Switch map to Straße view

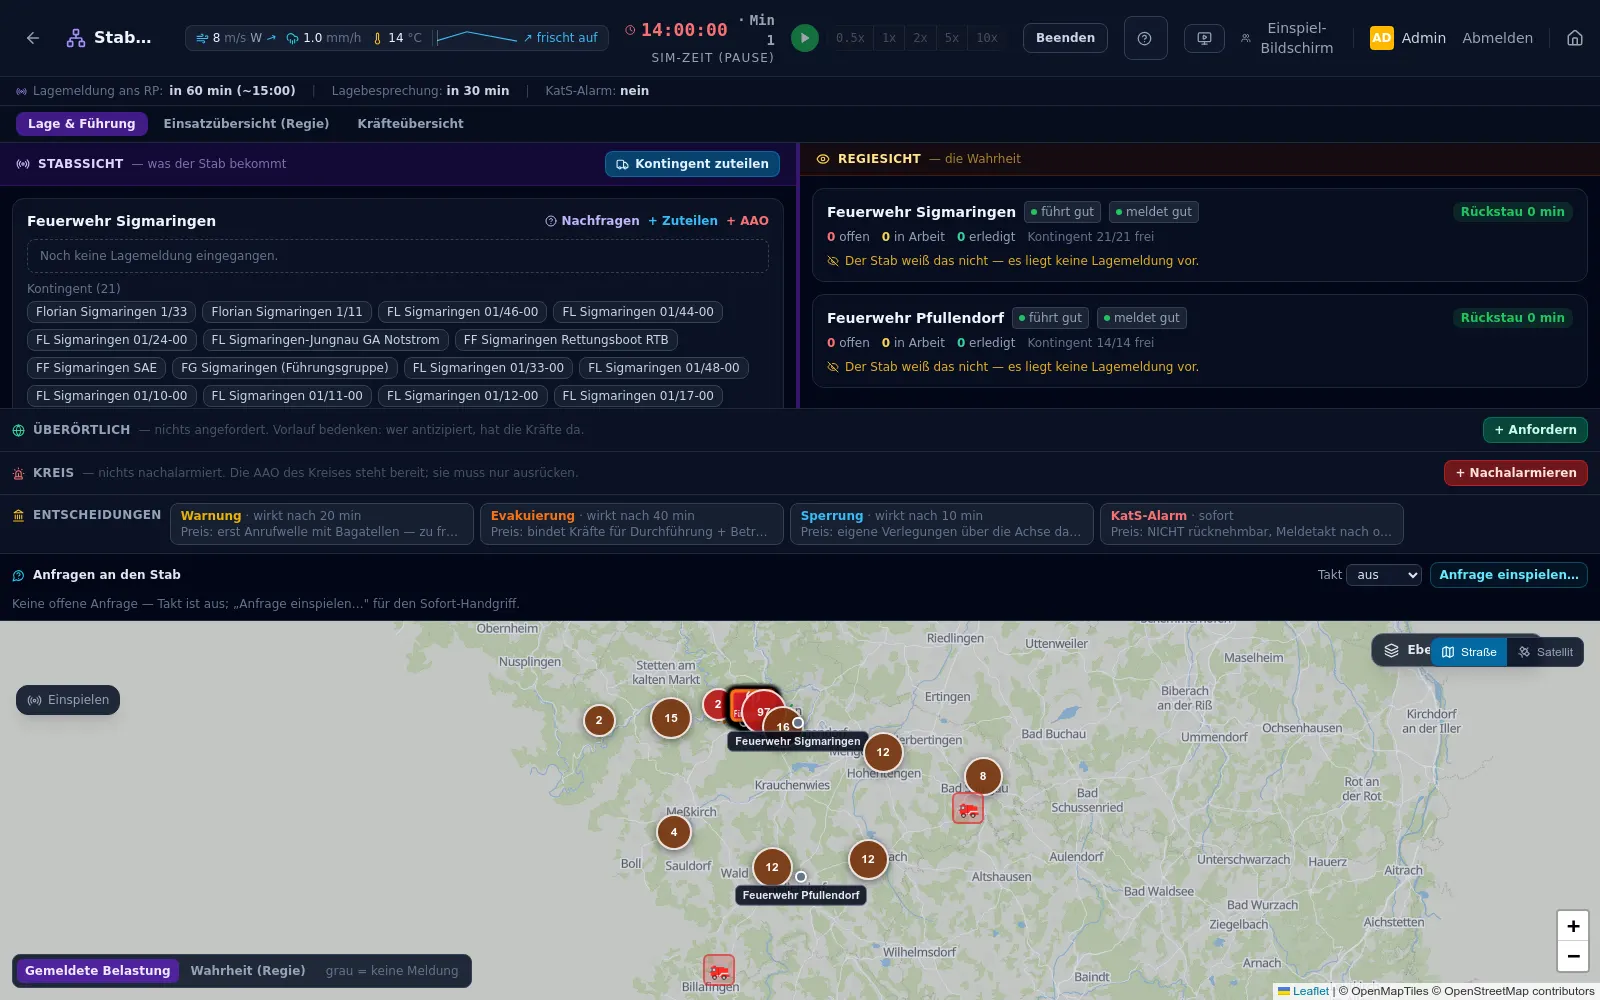tap(1469, 652)
